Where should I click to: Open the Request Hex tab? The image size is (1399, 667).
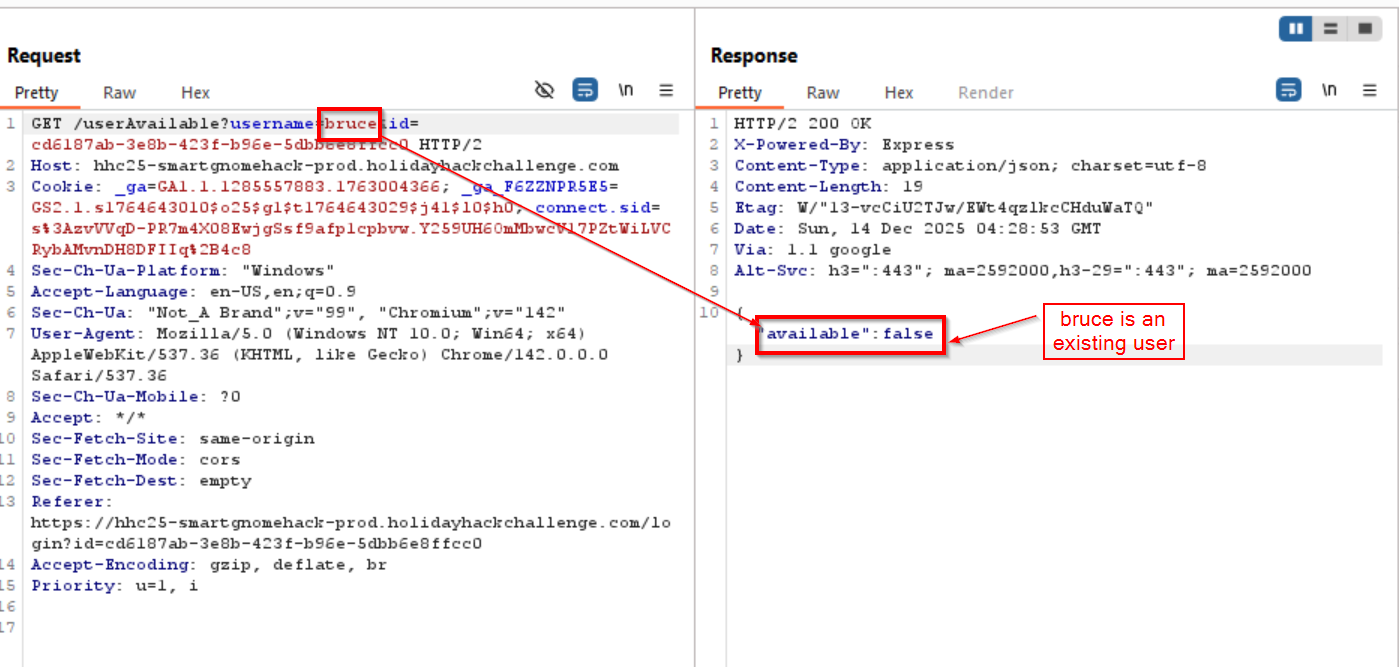coord(195,93)
